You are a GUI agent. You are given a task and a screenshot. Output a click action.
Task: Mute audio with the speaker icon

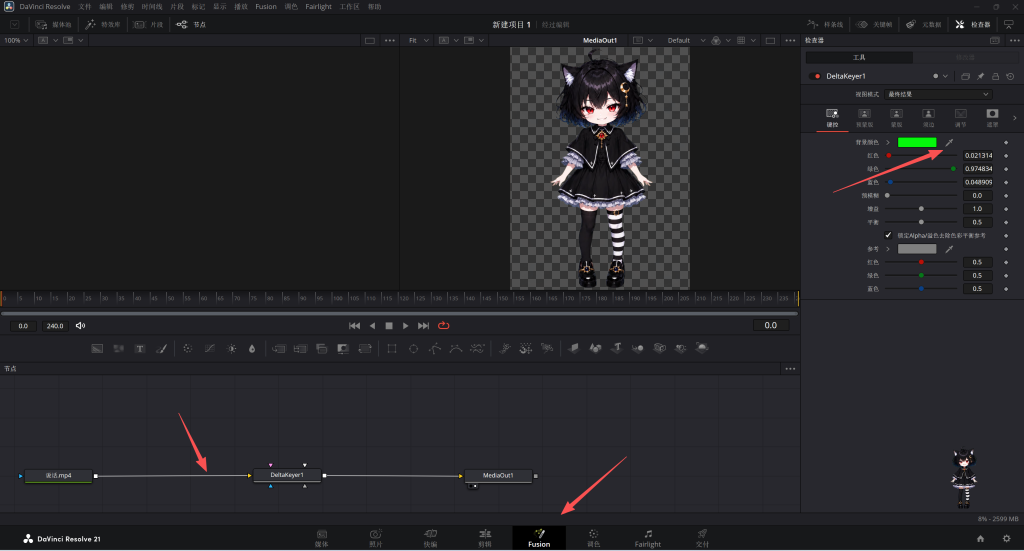click(80, 326)
